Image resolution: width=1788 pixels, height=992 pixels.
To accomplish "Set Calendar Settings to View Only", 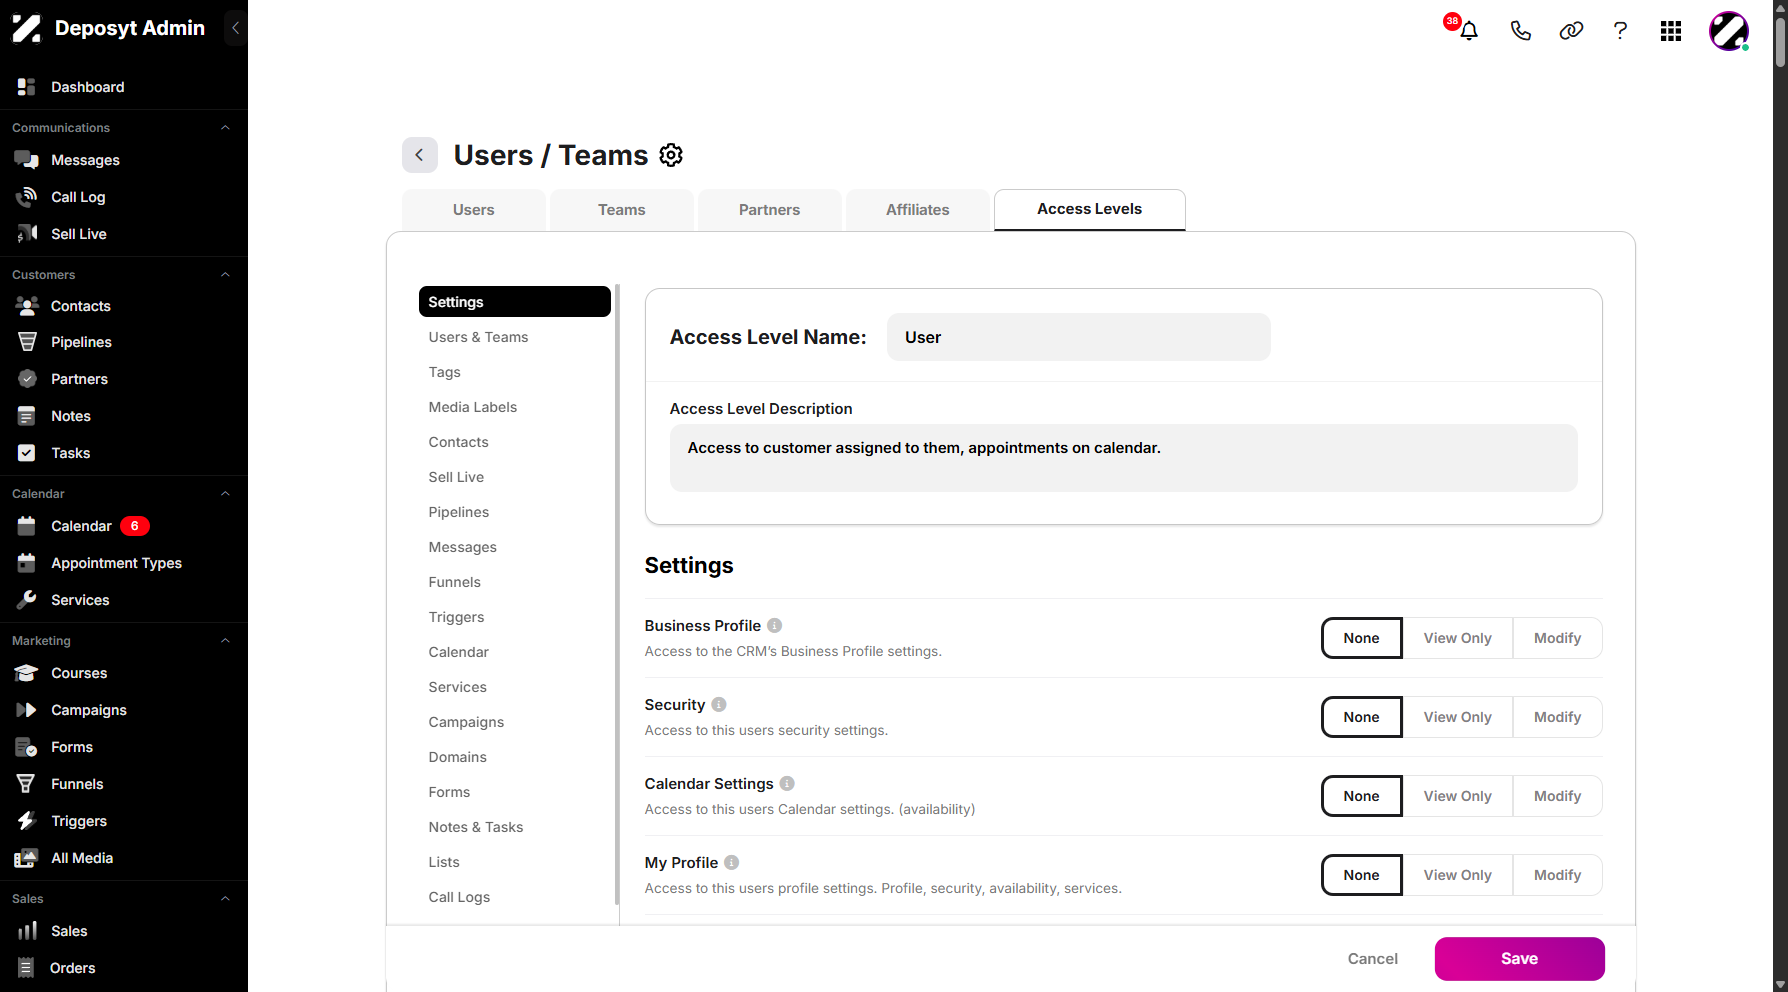I will (1457, 796).
